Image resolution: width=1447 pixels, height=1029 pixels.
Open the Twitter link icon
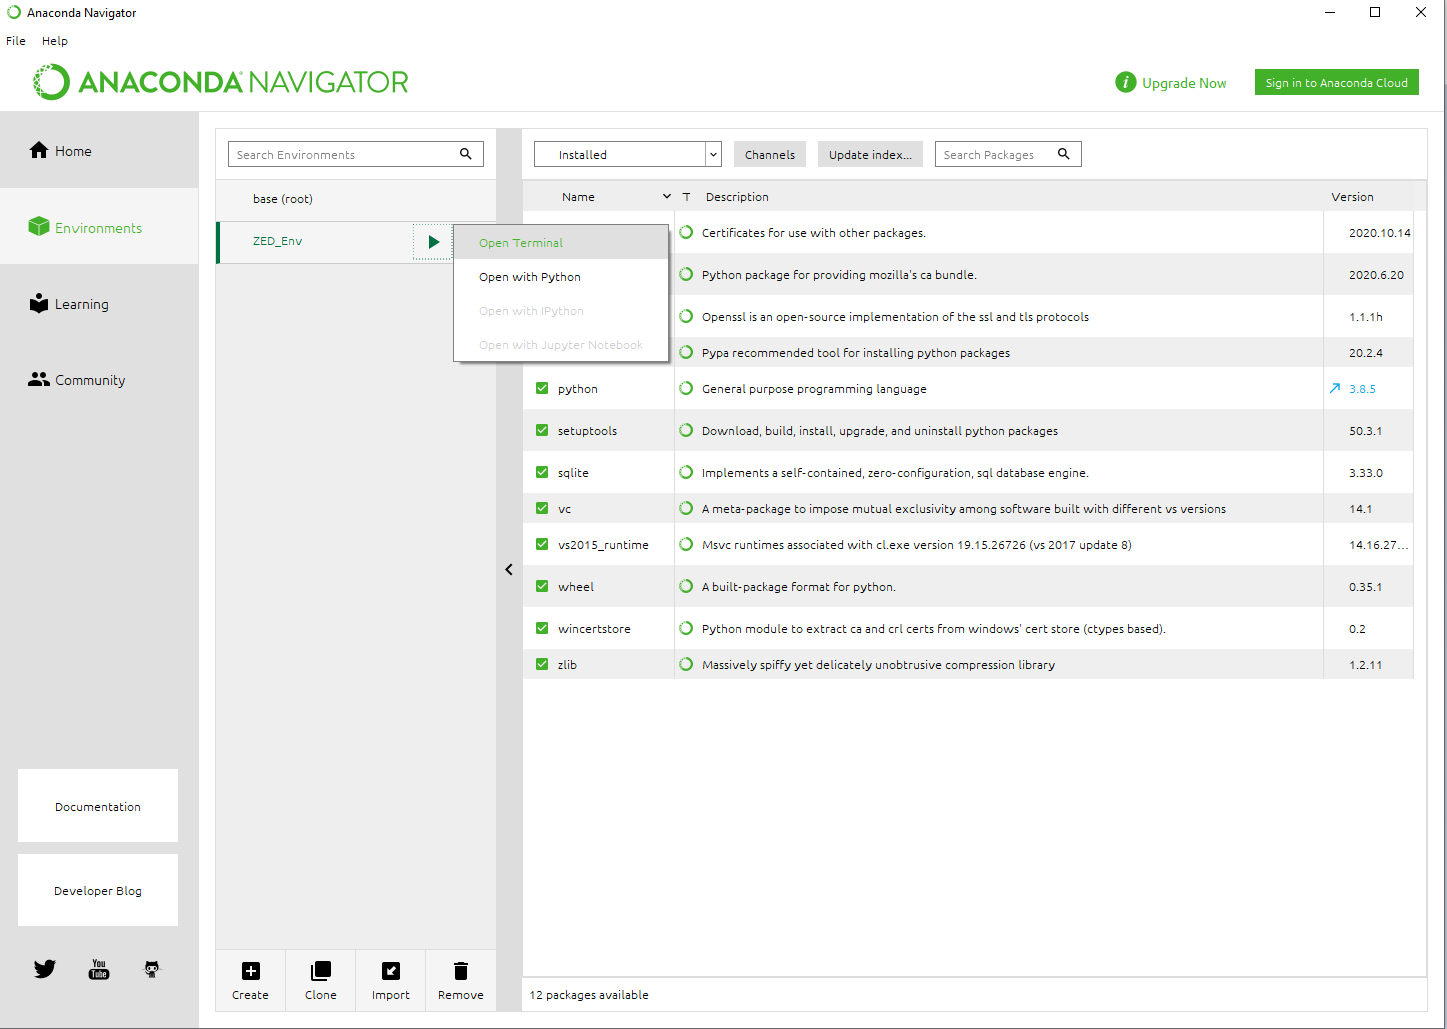point(45,969)
